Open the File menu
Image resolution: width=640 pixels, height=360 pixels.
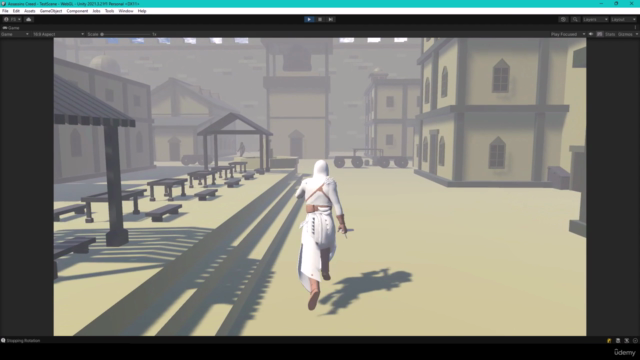point(5,11)
